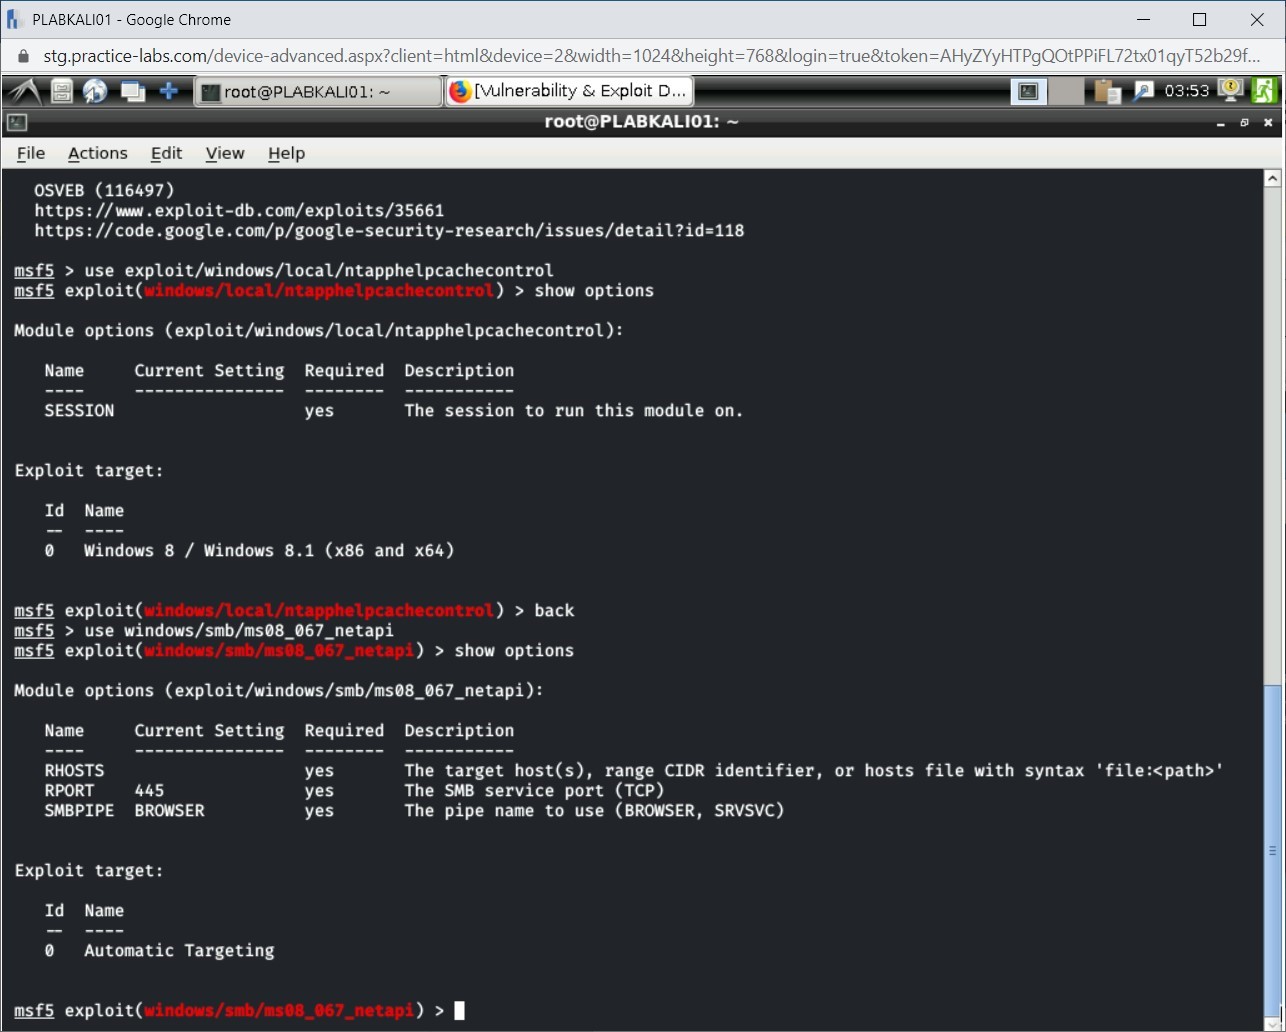Select the root@PLABKALI01 taskbar entry
Image resolution: width=1286 pixels, height=1032 pixels.
point(317,90)
